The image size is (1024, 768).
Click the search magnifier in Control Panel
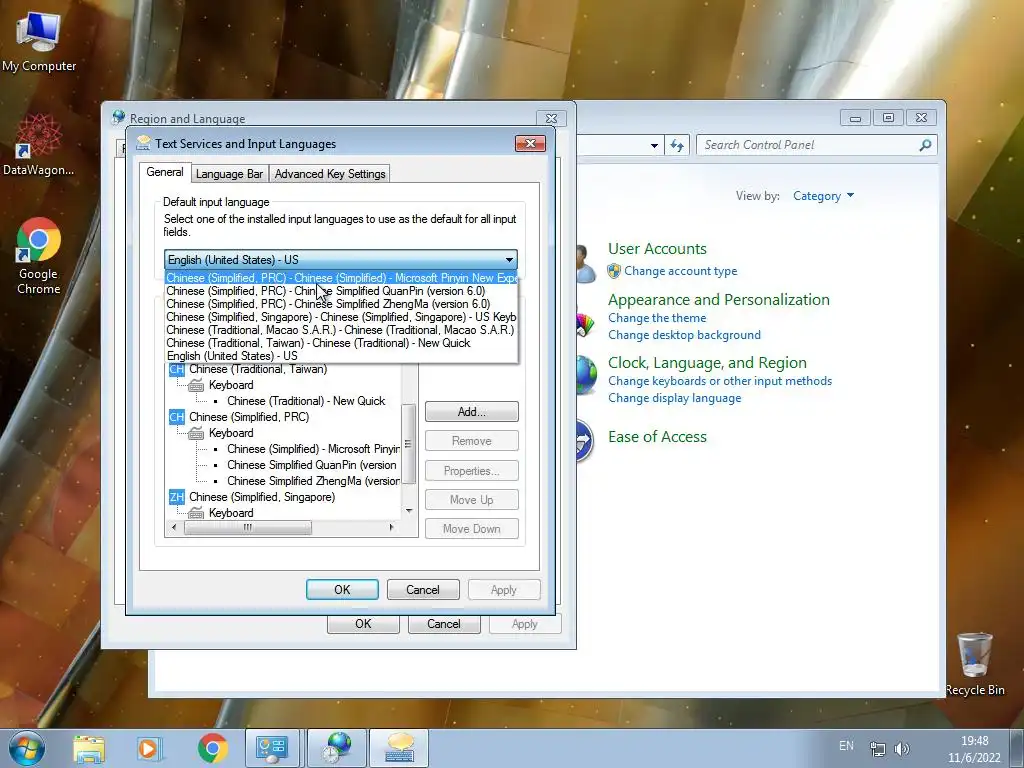[925, 145]
